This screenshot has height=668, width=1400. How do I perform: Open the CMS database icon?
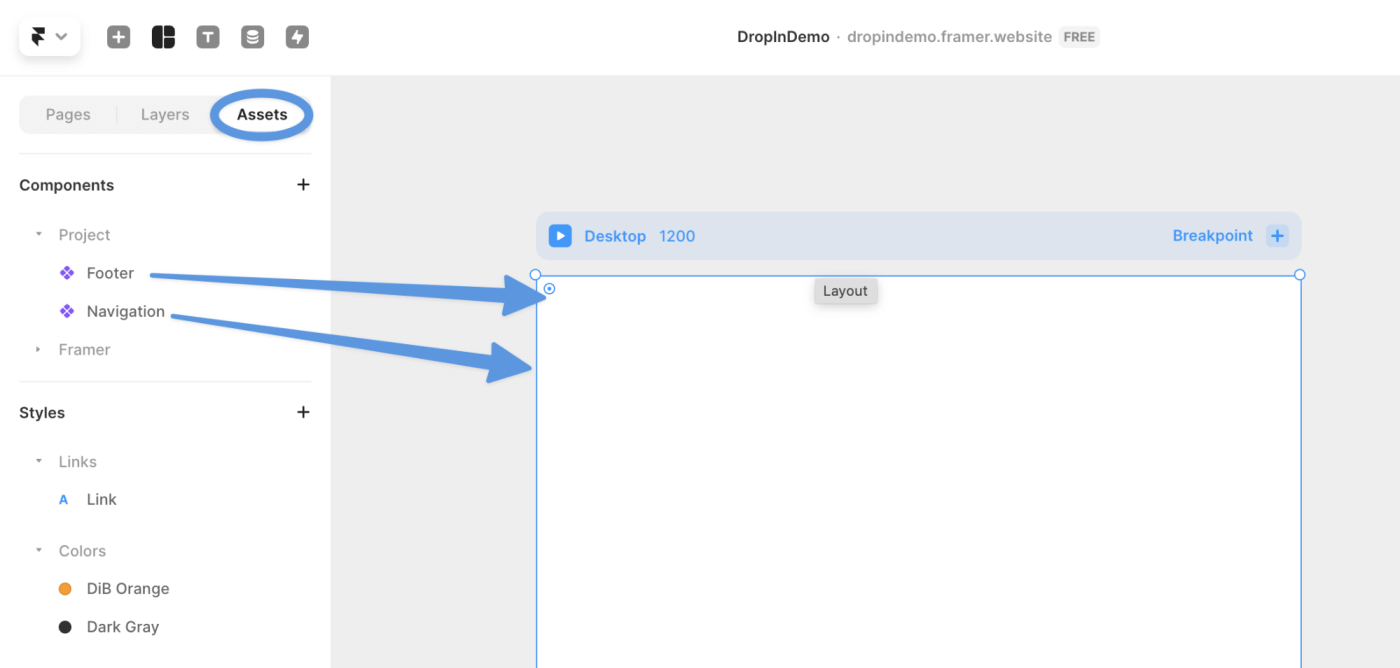[253, 37]
